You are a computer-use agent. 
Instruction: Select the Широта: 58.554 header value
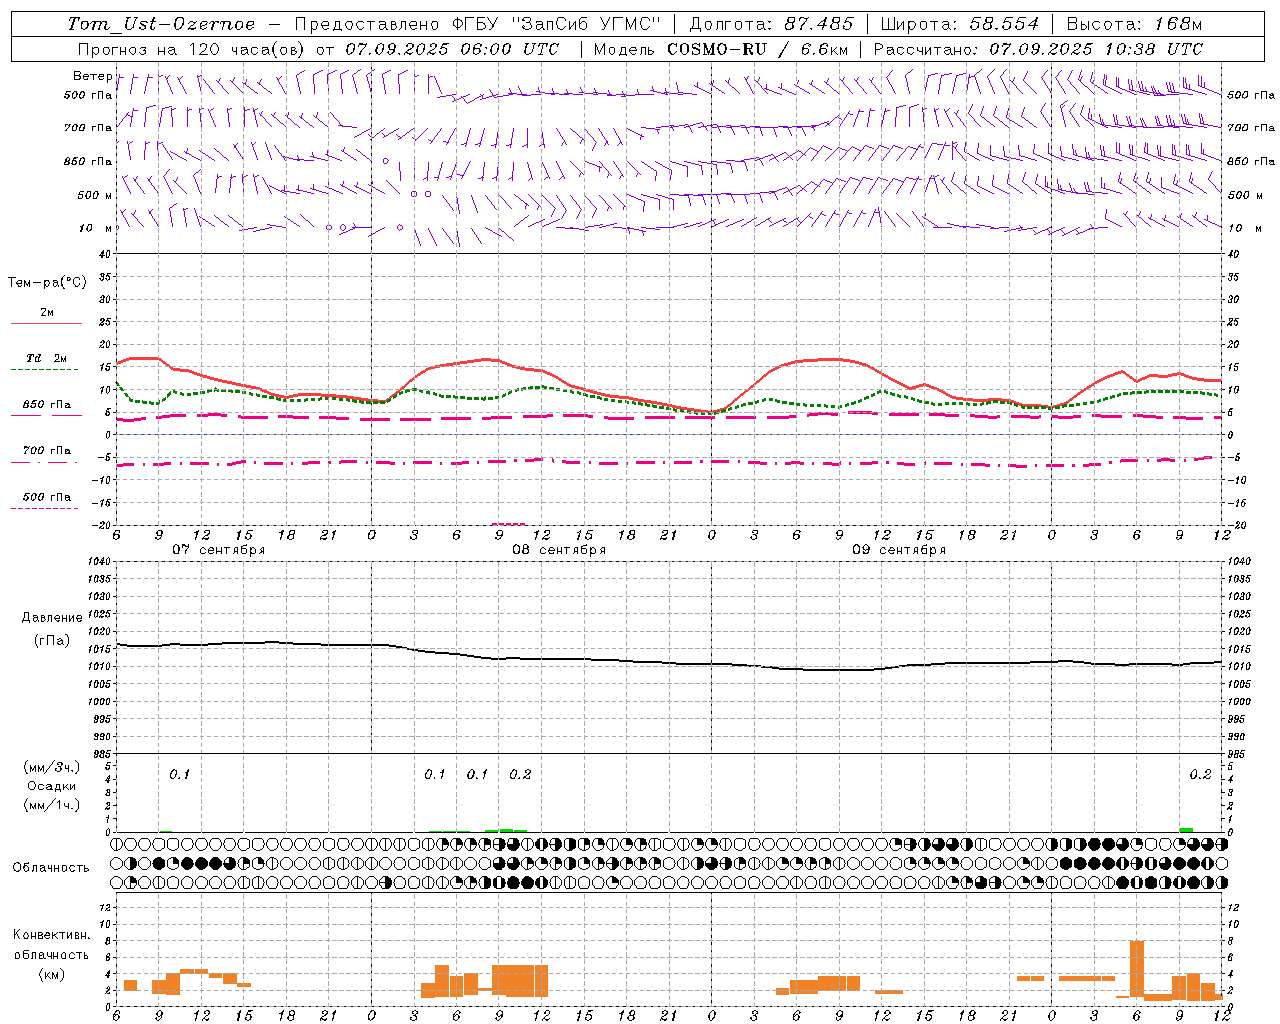(959, 24)
